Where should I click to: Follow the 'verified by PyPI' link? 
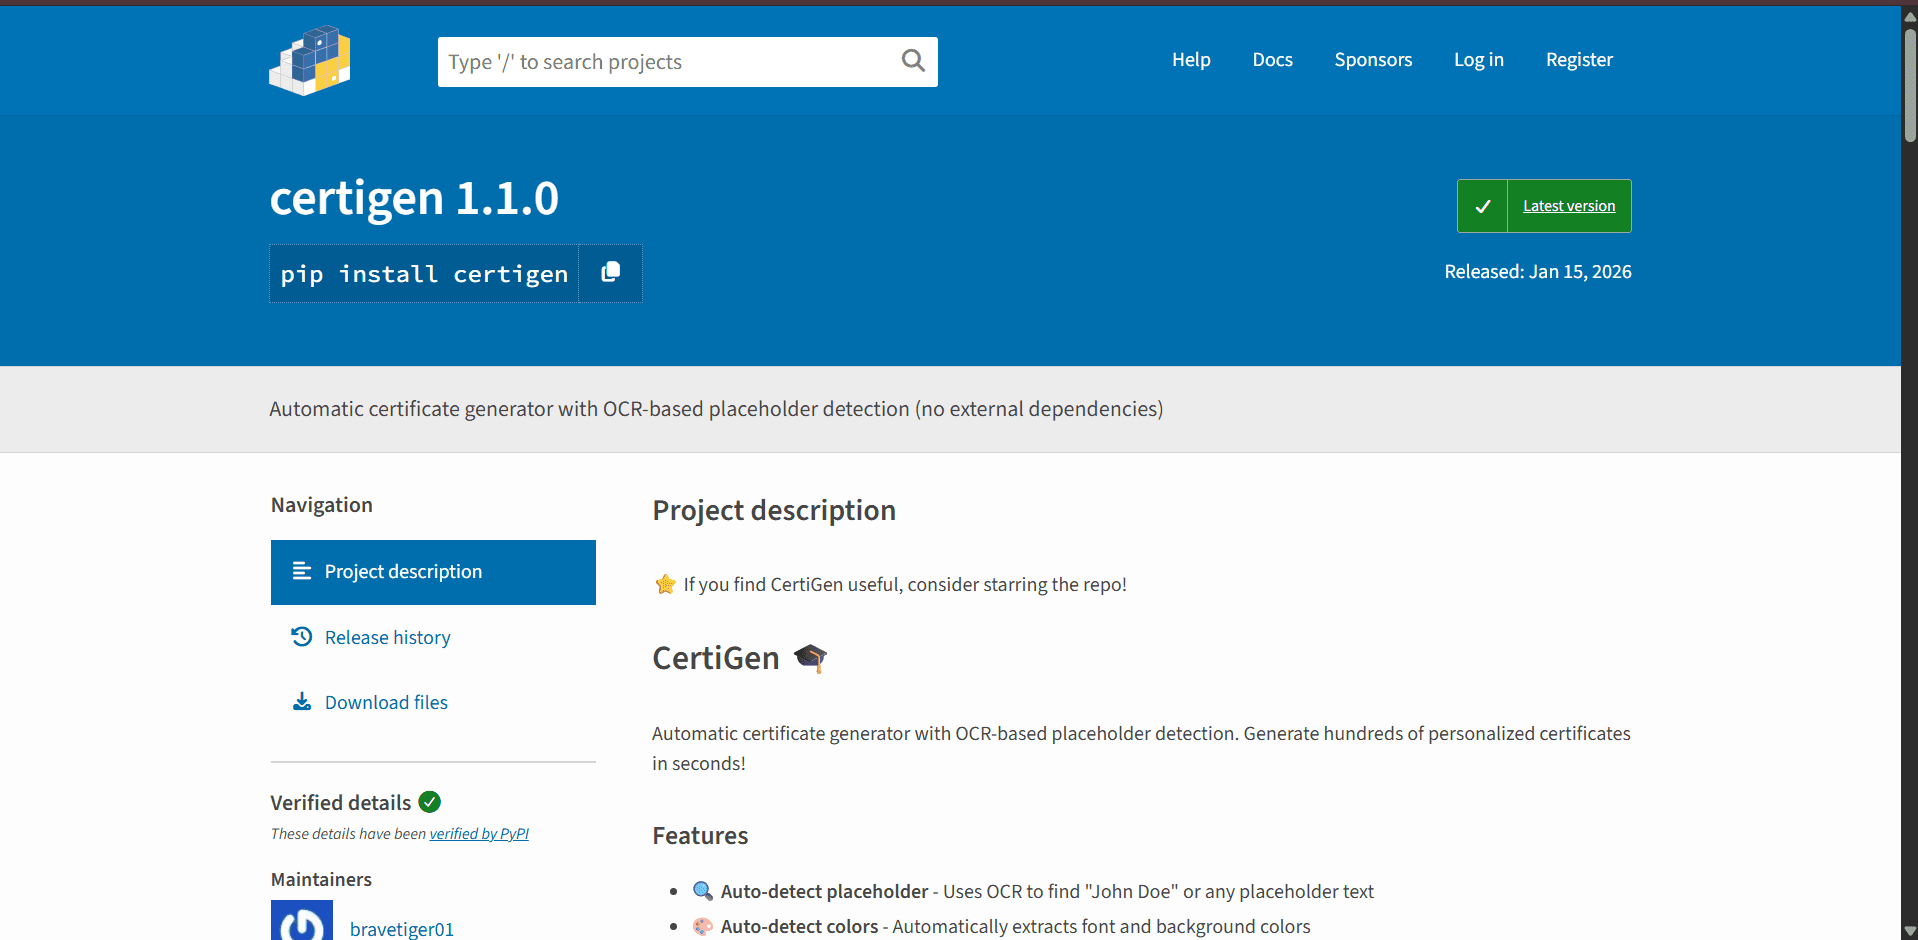point(479,834)
